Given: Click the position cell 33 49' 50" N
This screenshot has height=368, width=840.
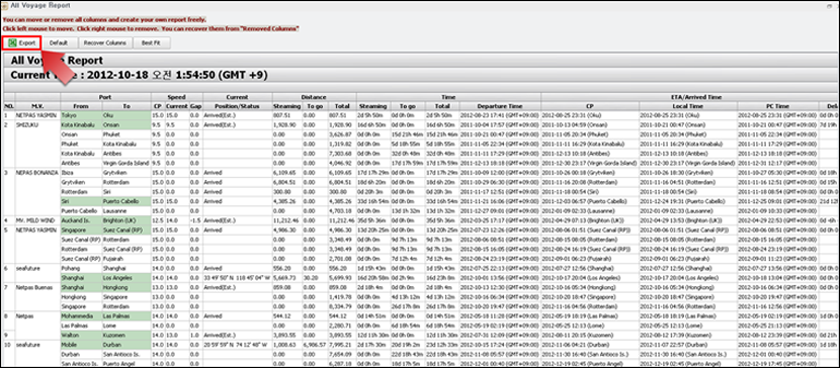Looking at the screenshot, I should pos(236,277).
